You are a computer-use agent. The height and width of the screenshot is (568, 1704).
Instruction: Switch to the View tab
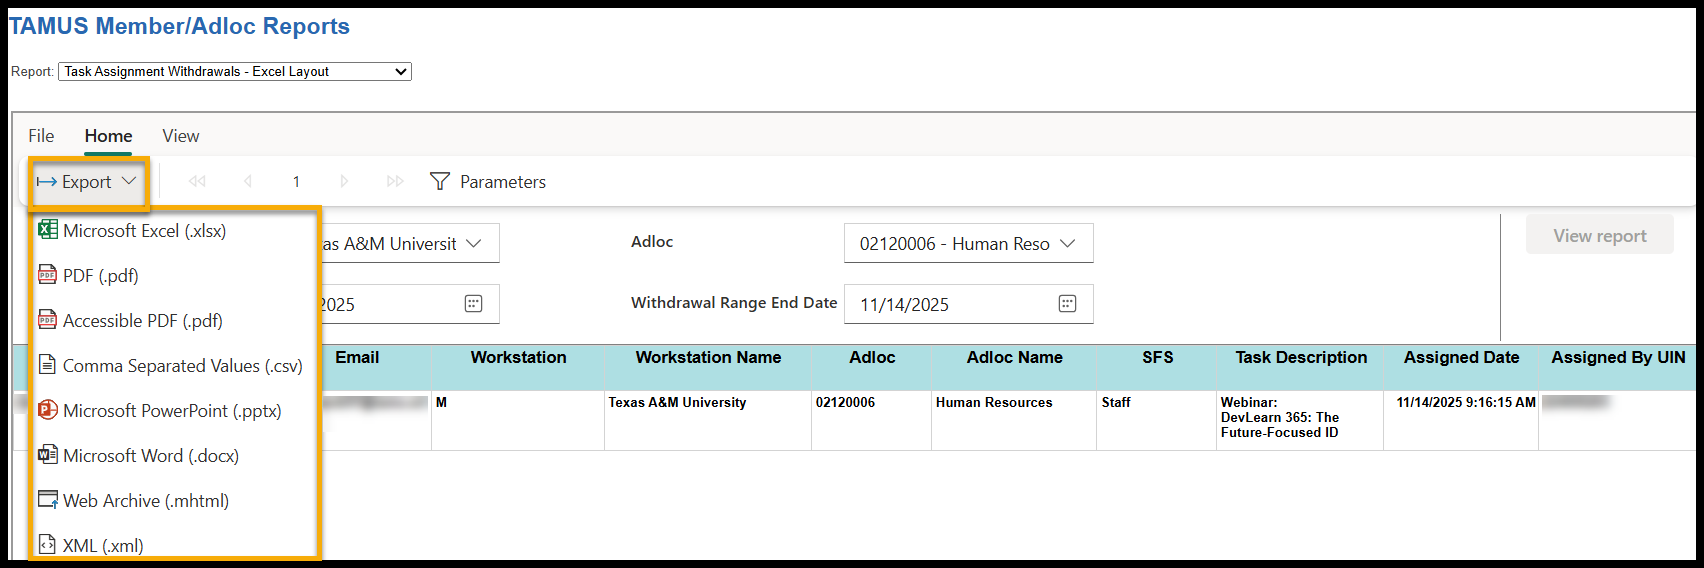181,136
